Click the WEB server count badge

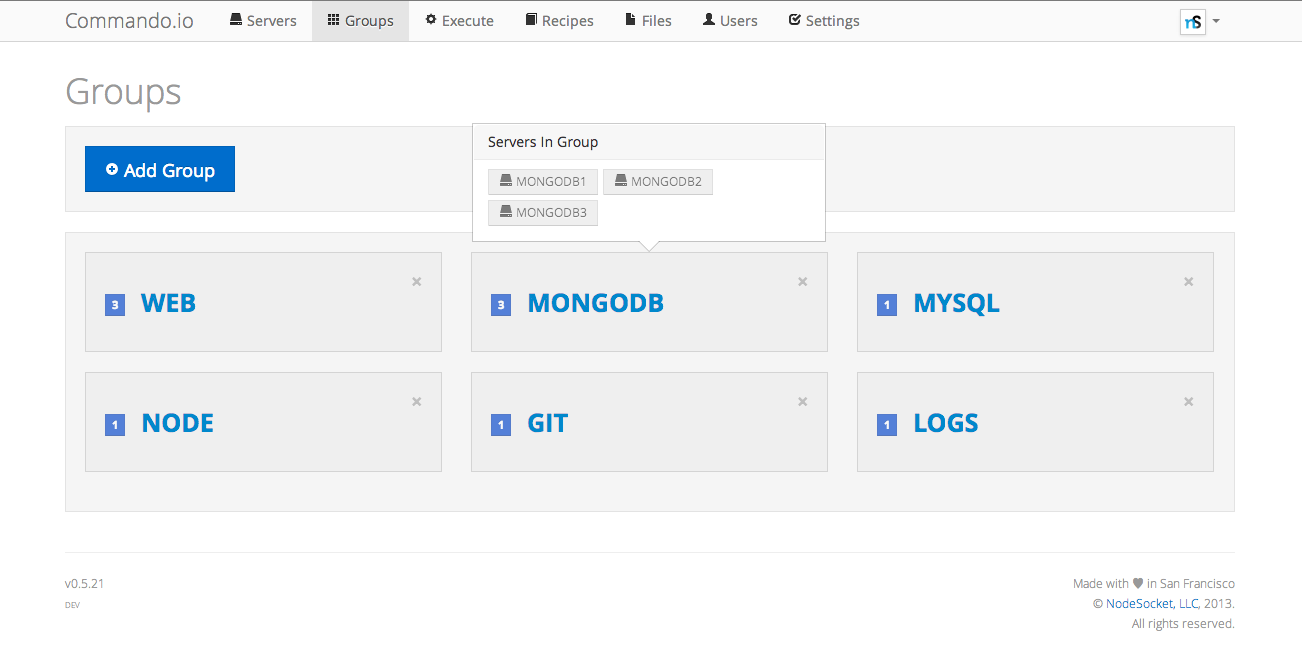point(115,305)
